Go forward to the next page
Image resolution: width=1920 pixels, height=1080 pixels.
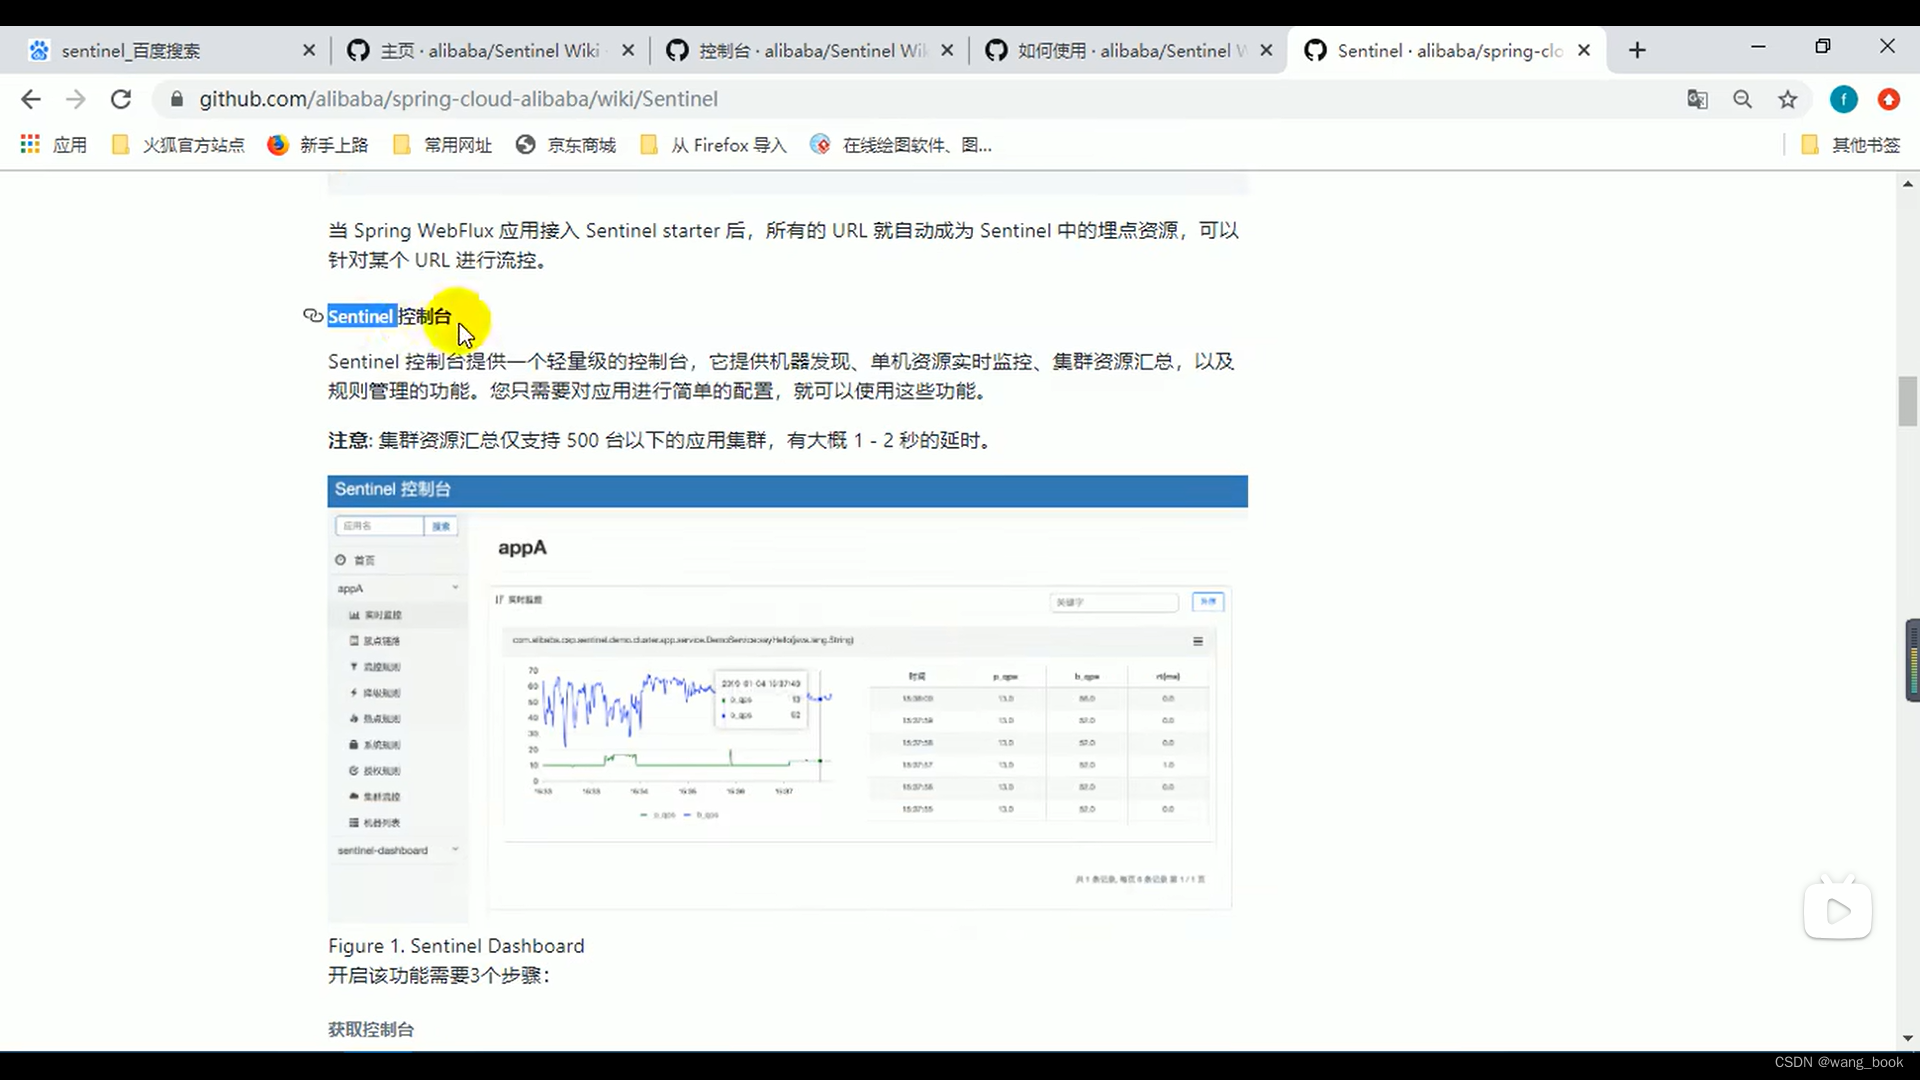pos(76,99)
